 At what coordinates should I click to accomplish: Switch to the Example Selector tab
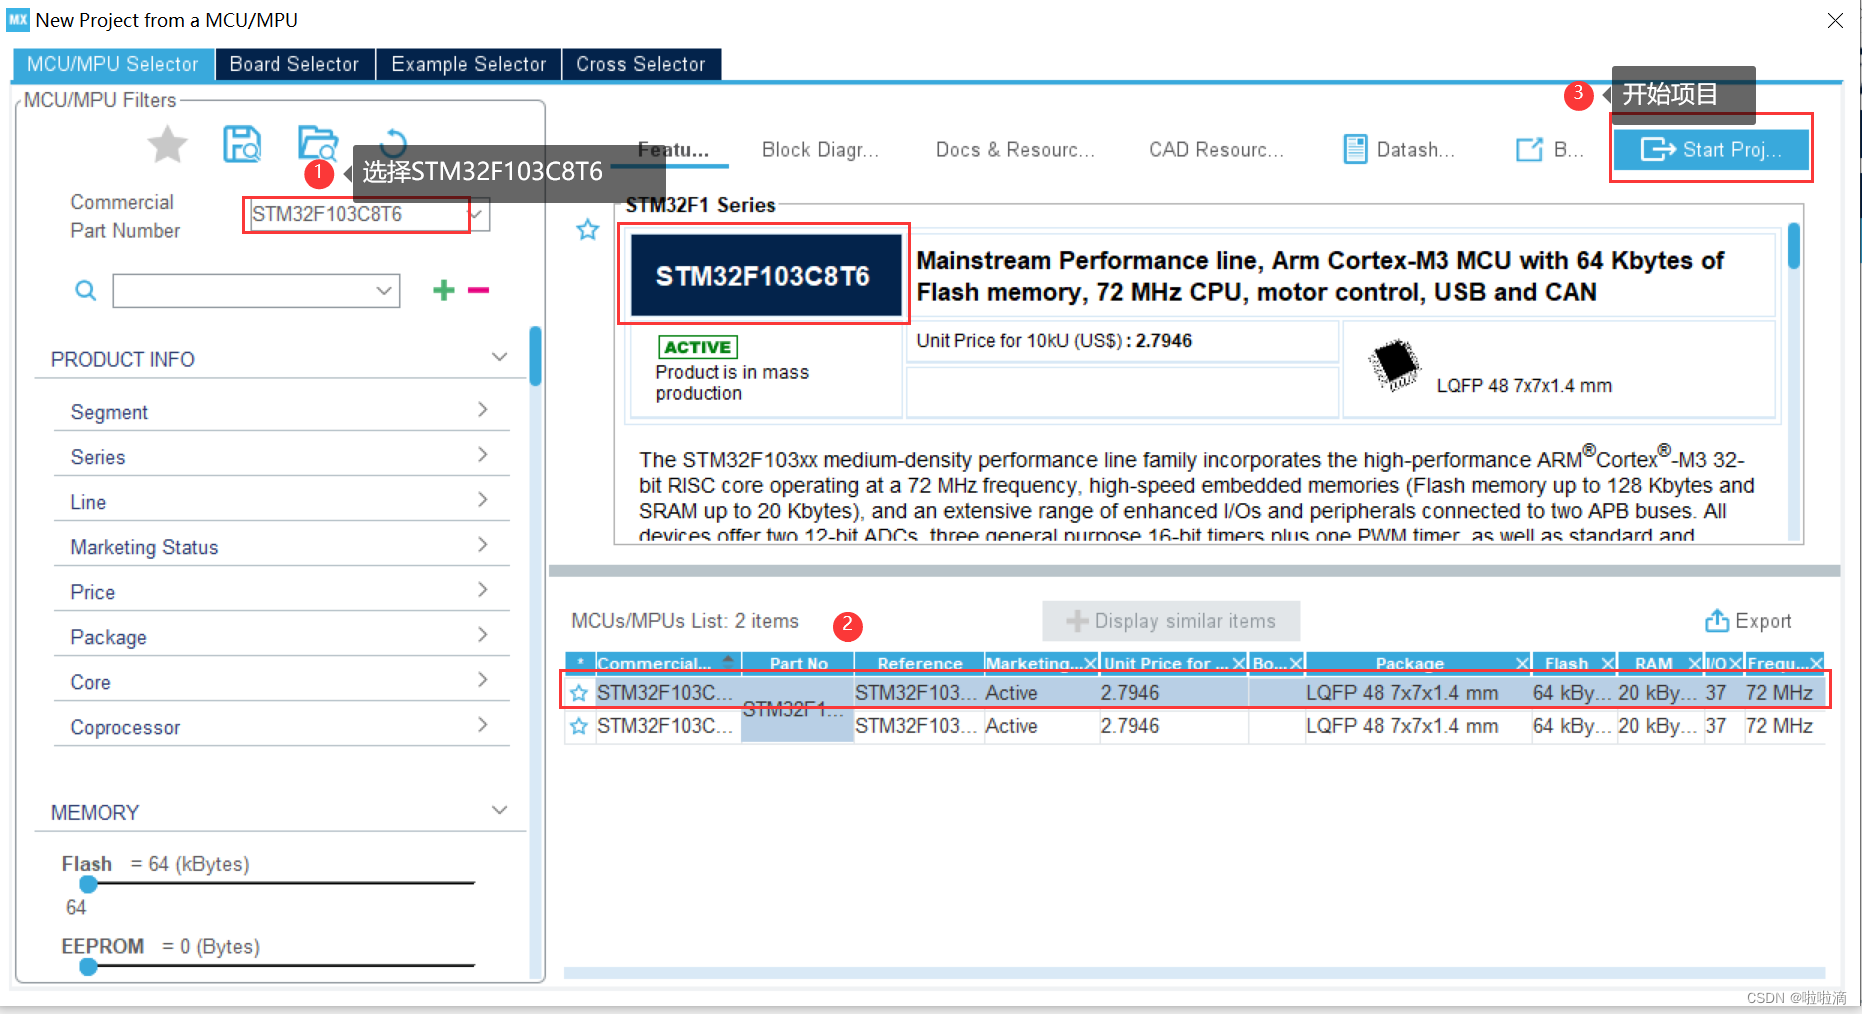tap(468, 64)
